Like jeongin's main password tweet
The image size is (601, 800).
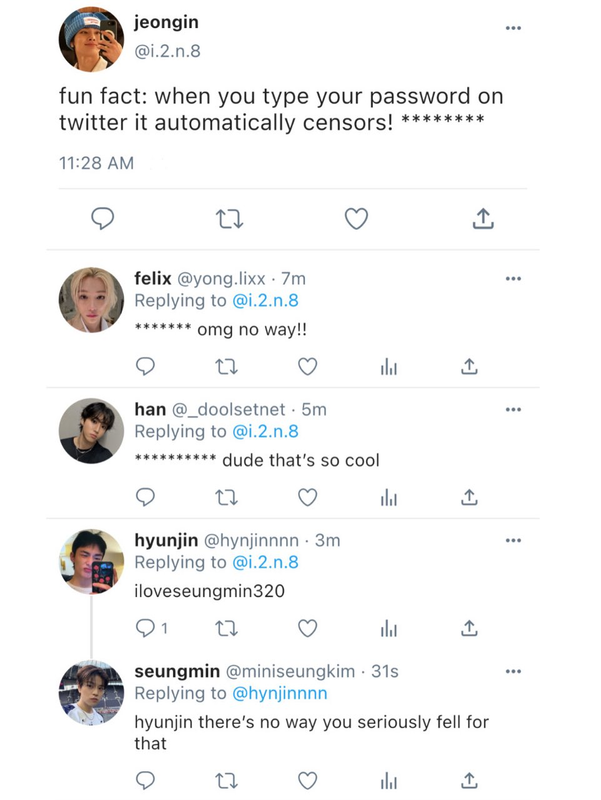[356, 219]
